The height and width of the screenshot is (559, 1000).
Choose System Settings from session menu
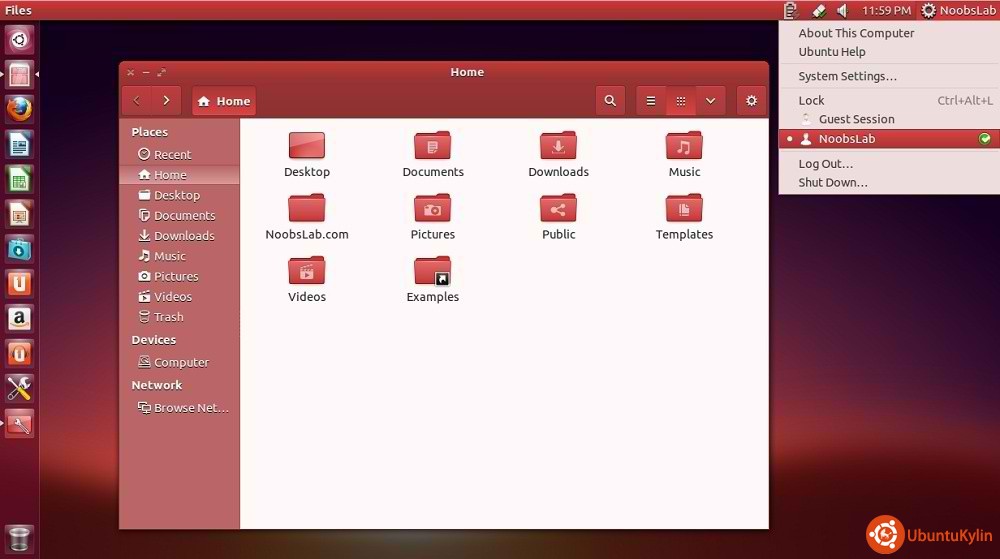[847, 76]
